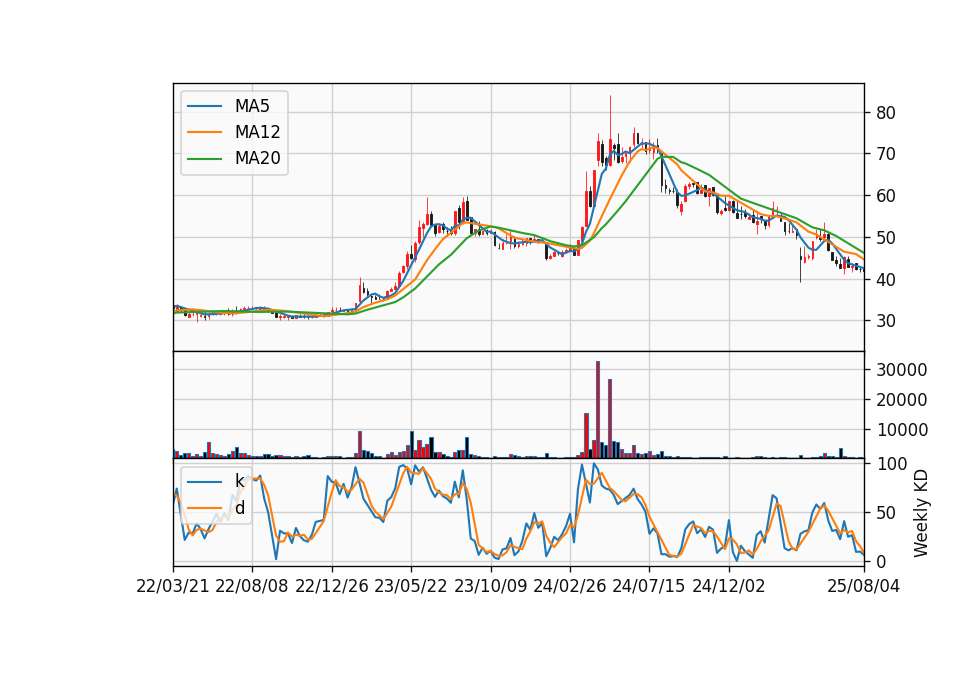Click the green MA20 legend line sample
Viewport: 960px width, 690px height.
[204, 159]
